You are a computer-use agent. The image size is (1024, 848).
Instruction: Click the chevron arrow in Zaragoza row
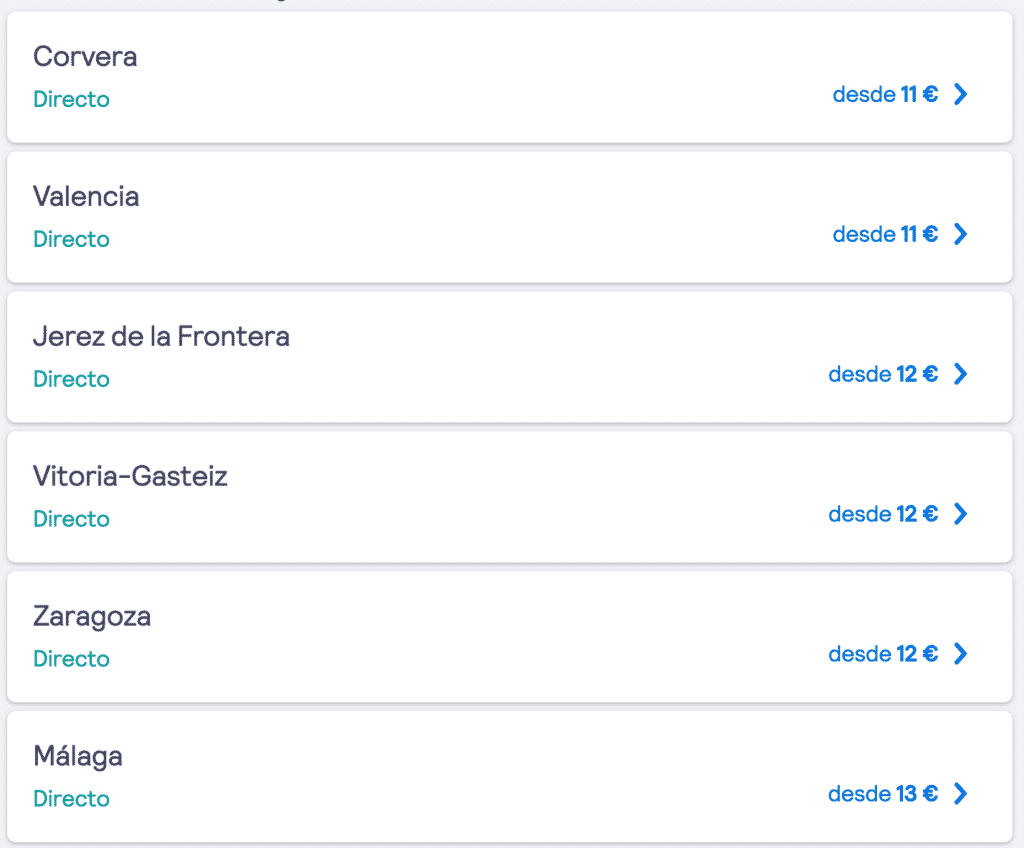point(960,654)
